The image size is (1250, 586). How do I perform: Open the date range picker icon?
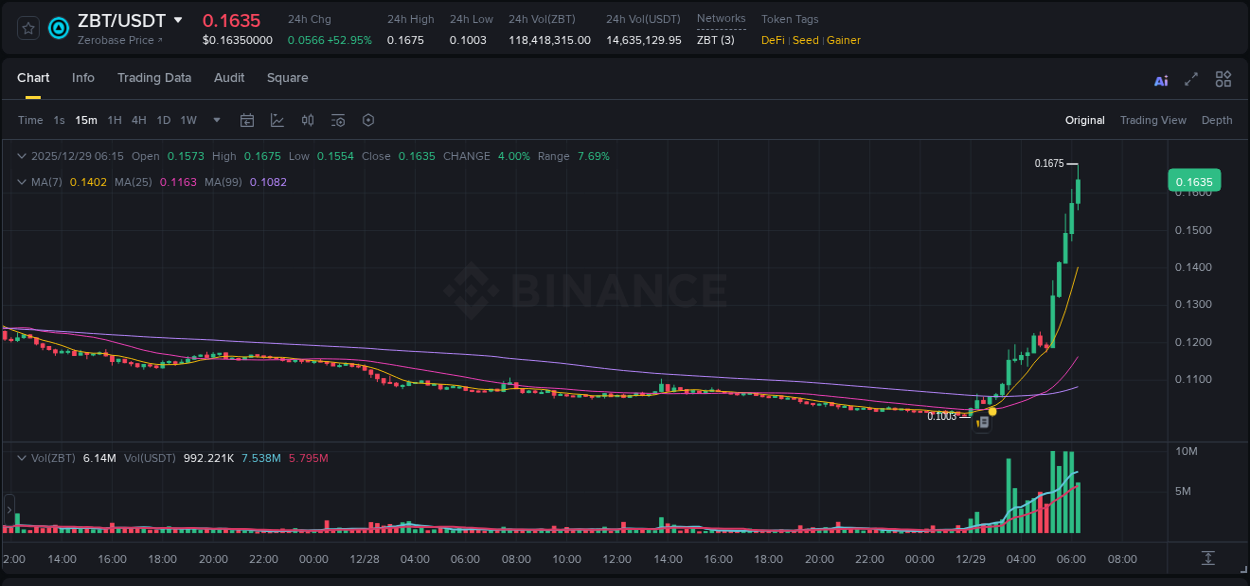click(247, 120)
